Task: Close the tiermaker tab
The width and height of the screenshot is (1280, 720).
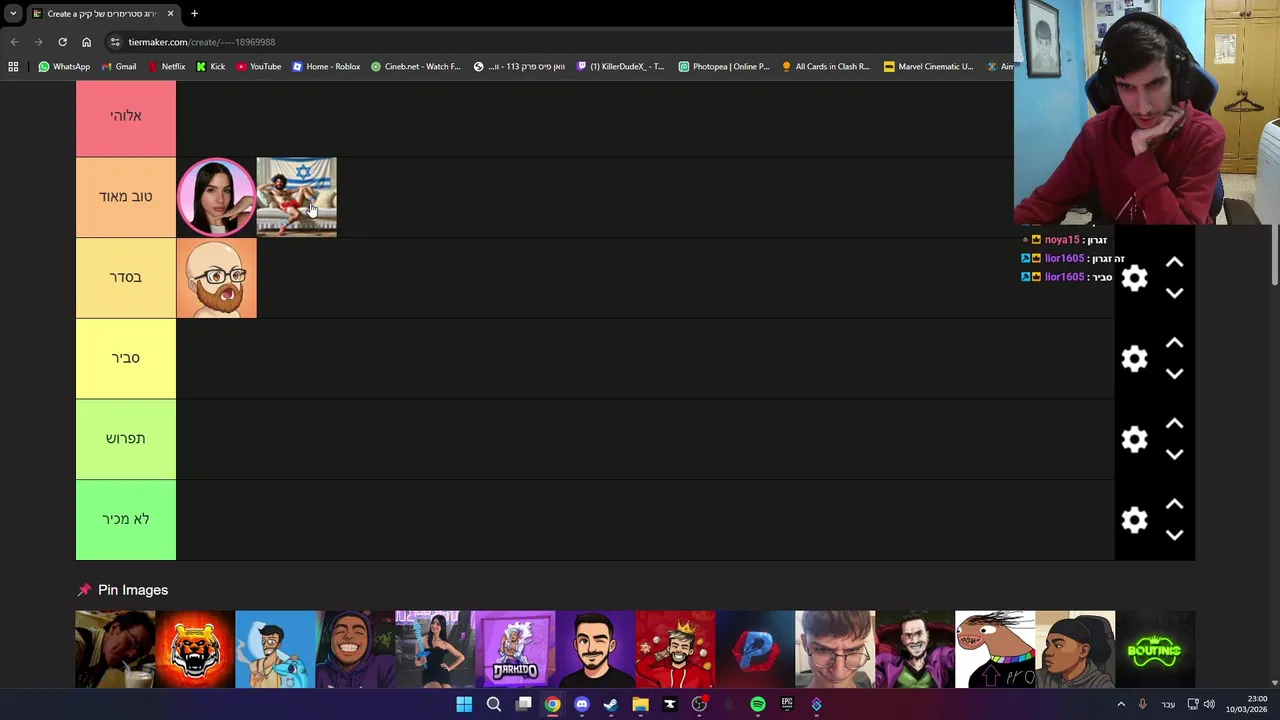Action: (x=170, y=13)
